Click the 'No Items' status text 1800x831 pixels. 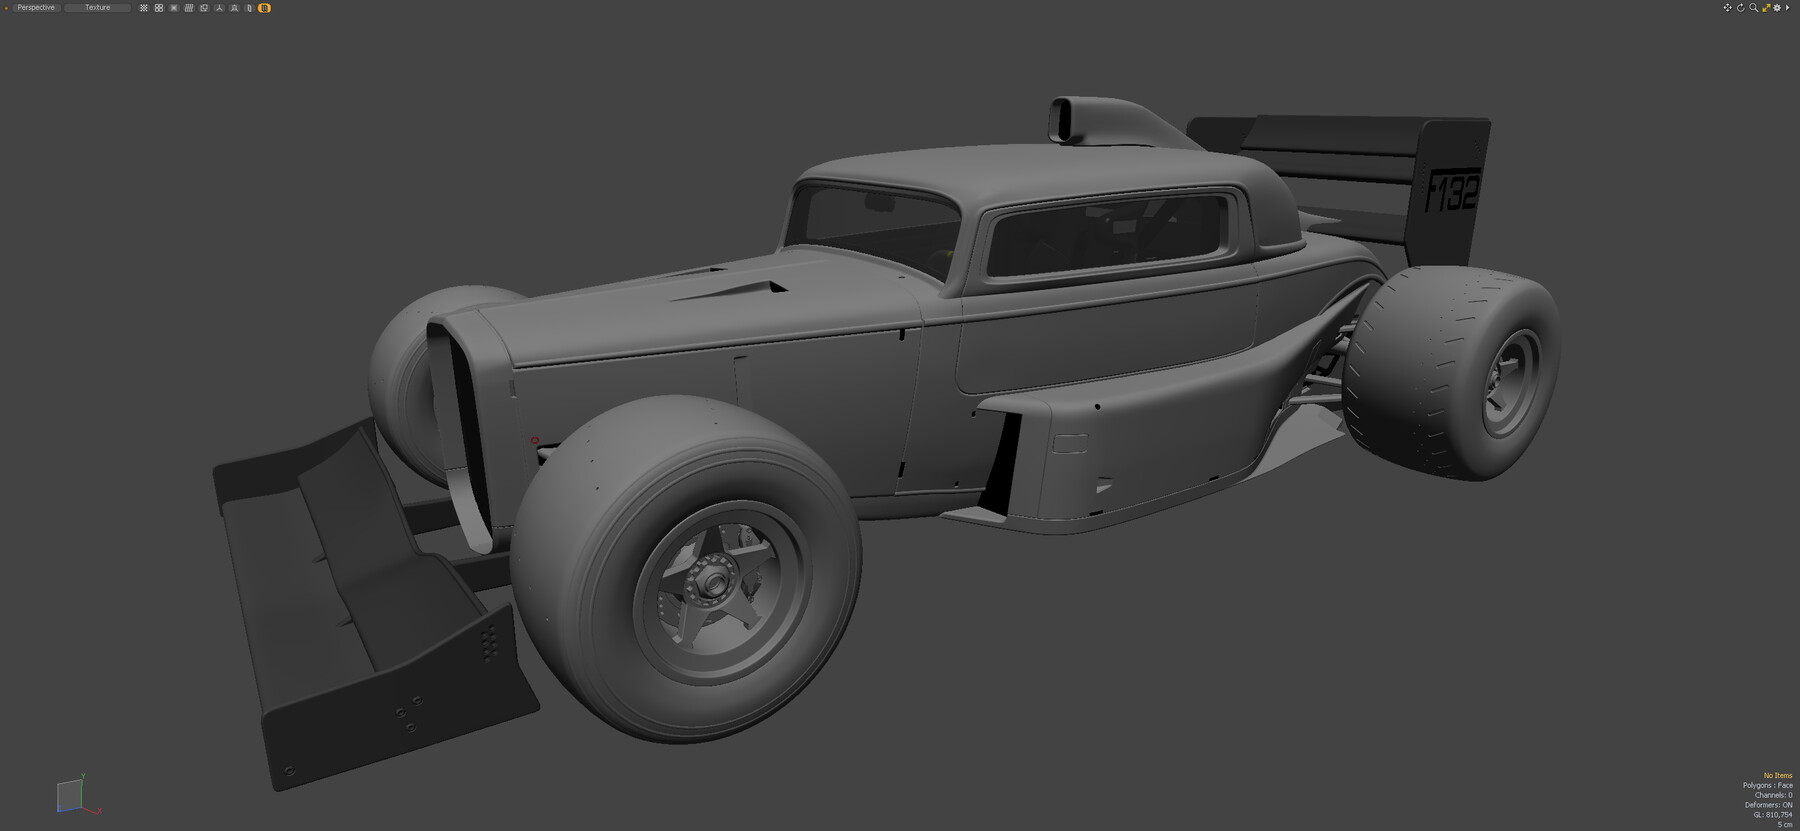click(1778, 776)
